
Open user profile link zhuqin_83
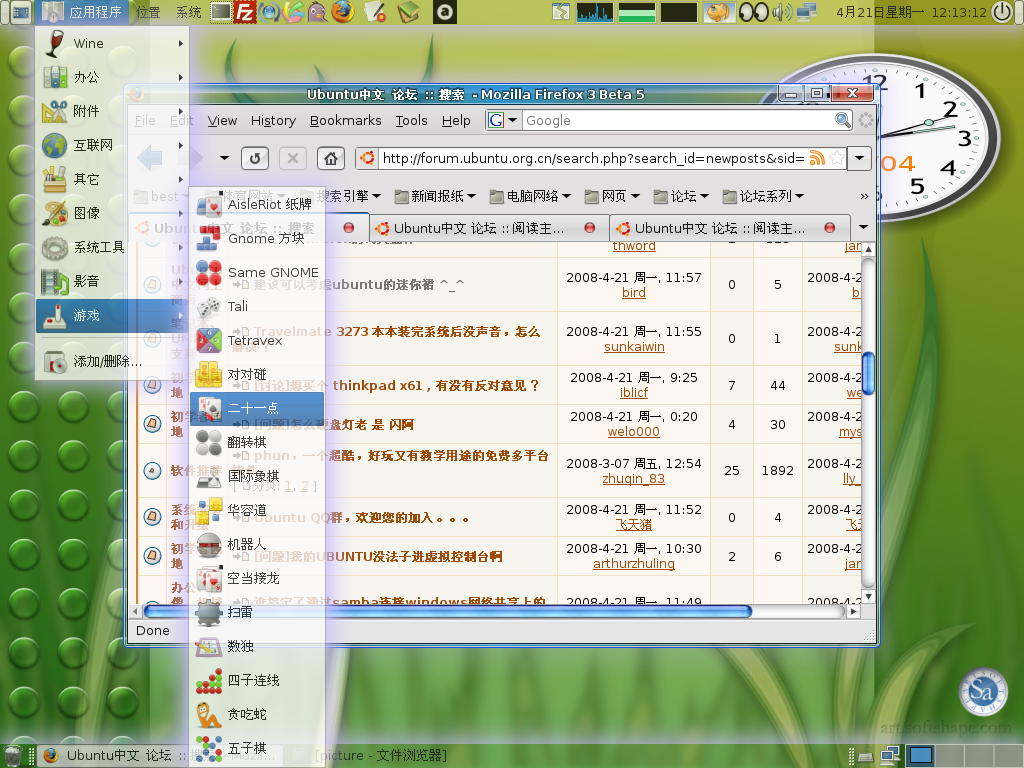pos(633,479)
